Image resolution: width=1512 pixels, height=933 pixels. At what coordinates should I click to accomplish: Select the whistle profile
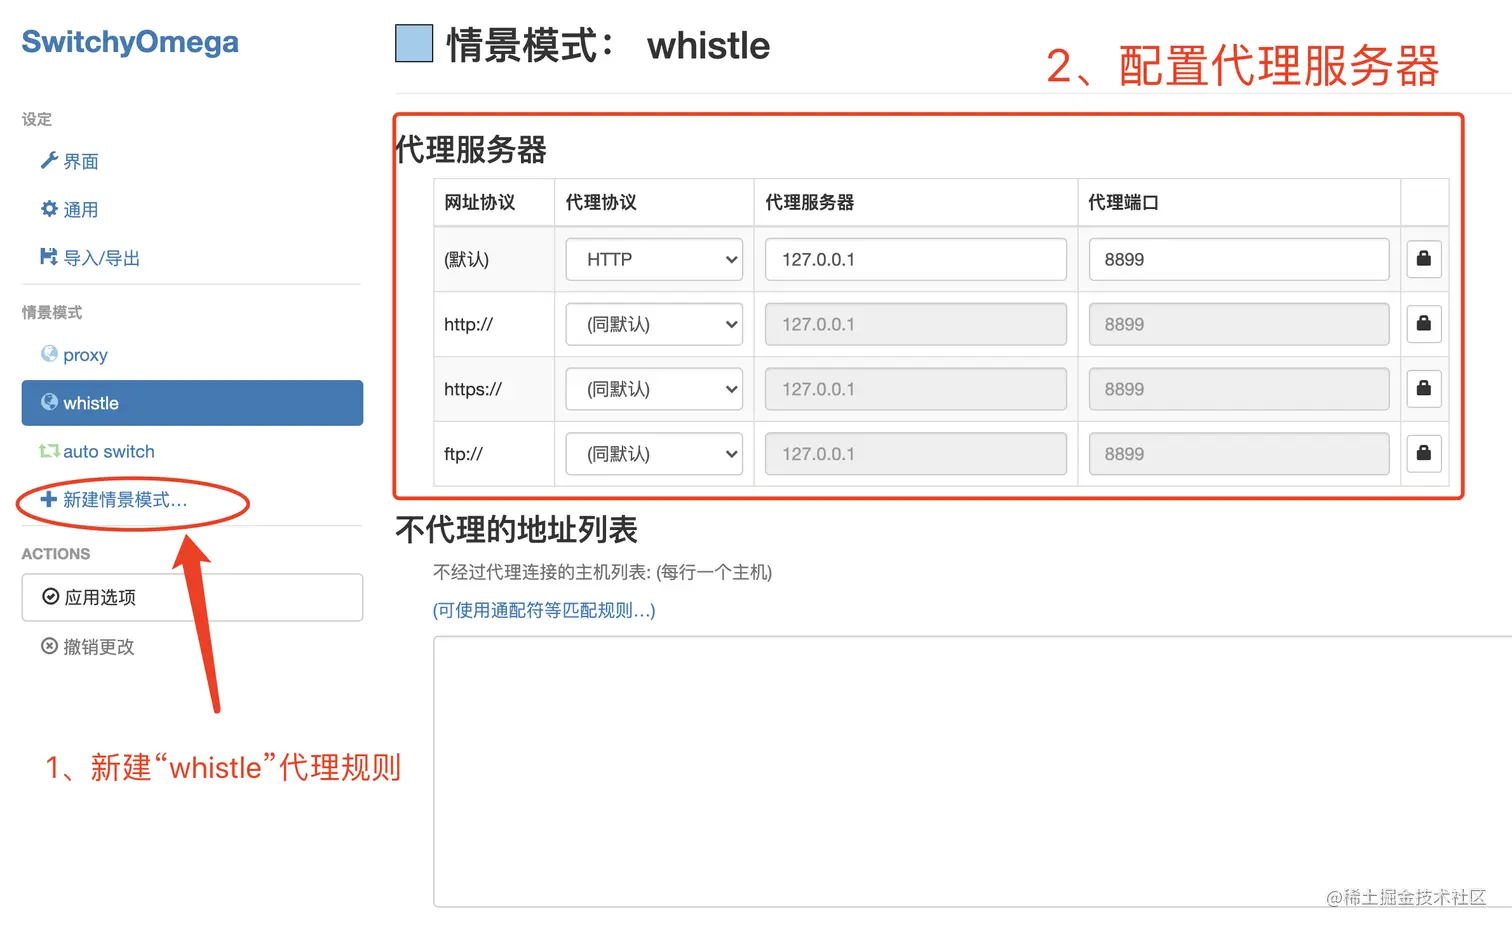coord(192,403)
